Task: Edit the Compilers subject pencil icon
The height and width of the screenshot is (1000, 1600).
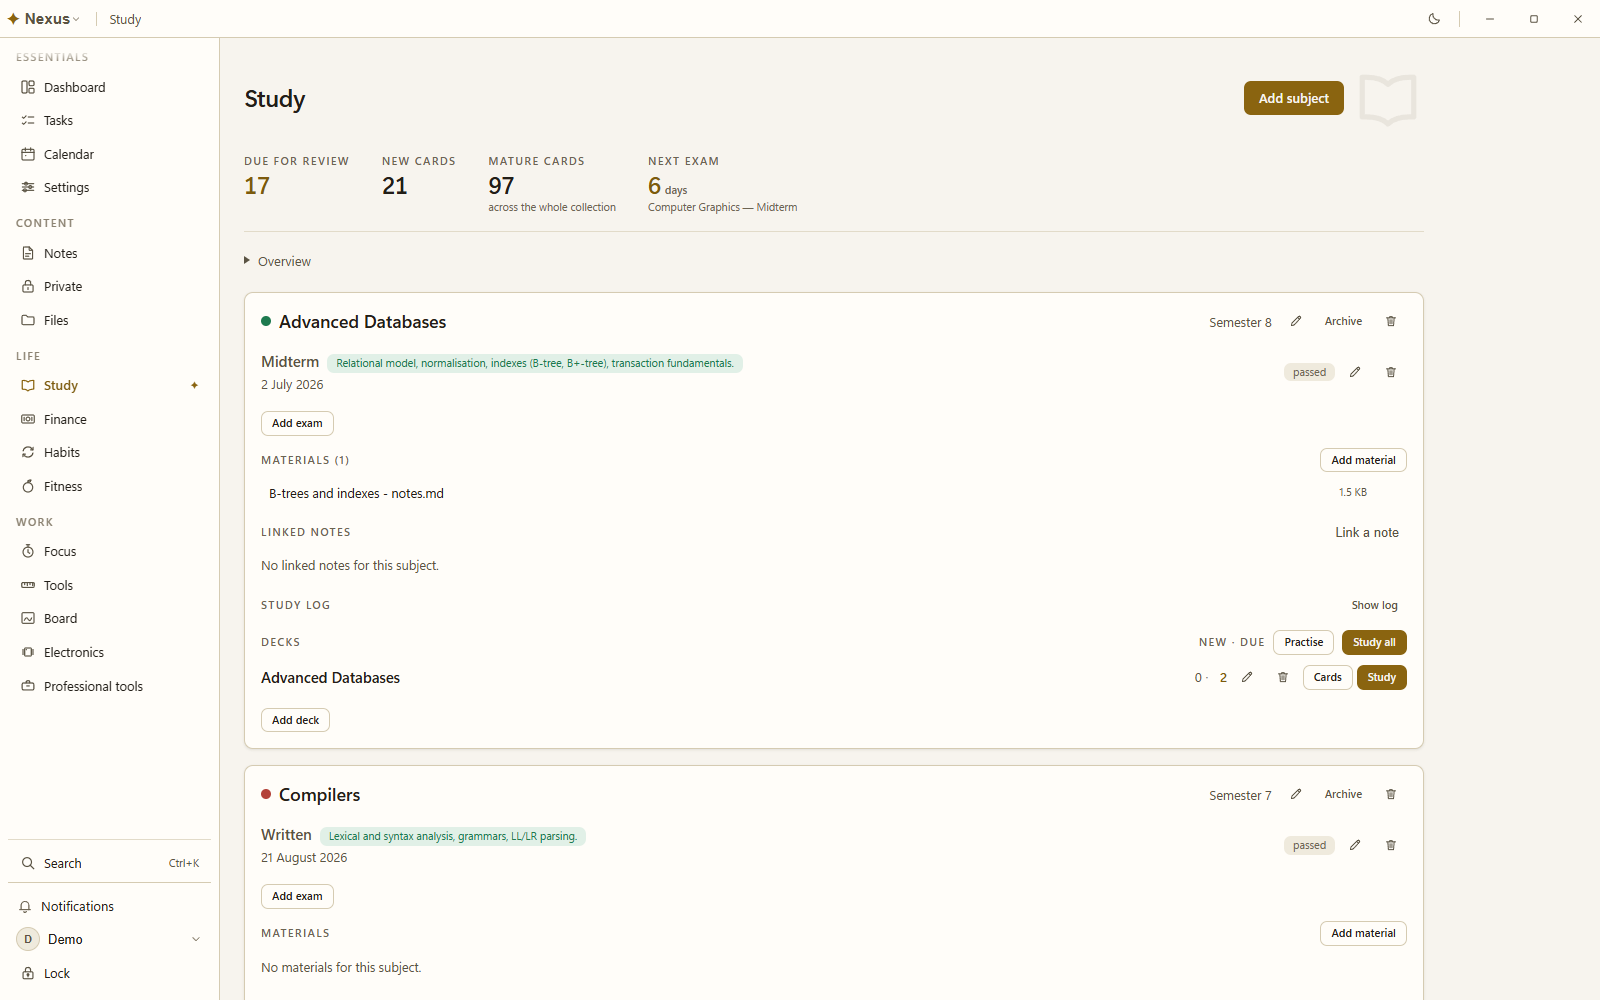Action: tap(1296, 794)
